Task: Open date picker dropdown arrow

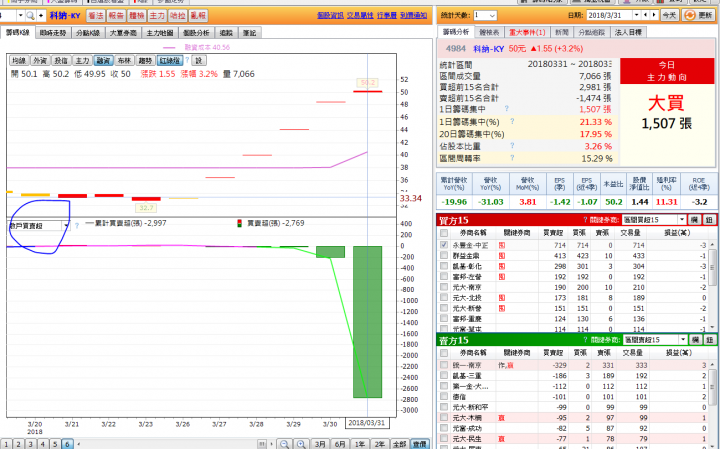Action: click(636, 15)
